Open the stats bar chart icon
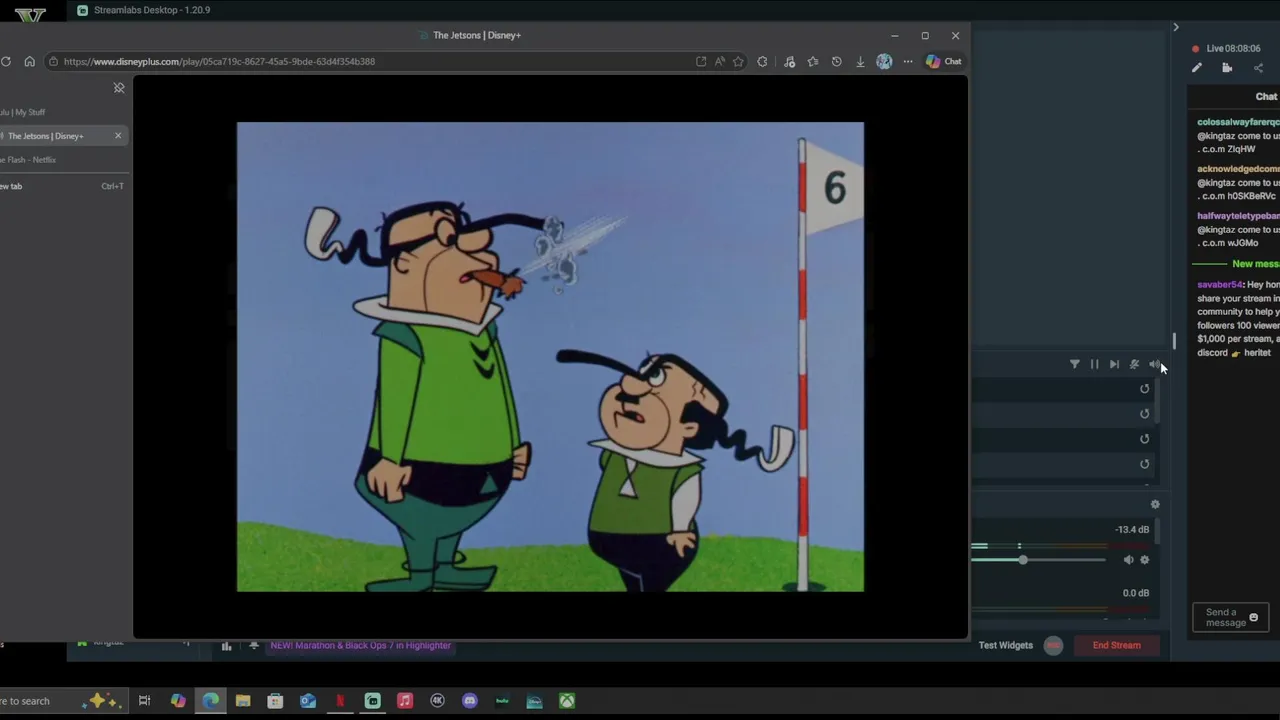 coord(226,646)
